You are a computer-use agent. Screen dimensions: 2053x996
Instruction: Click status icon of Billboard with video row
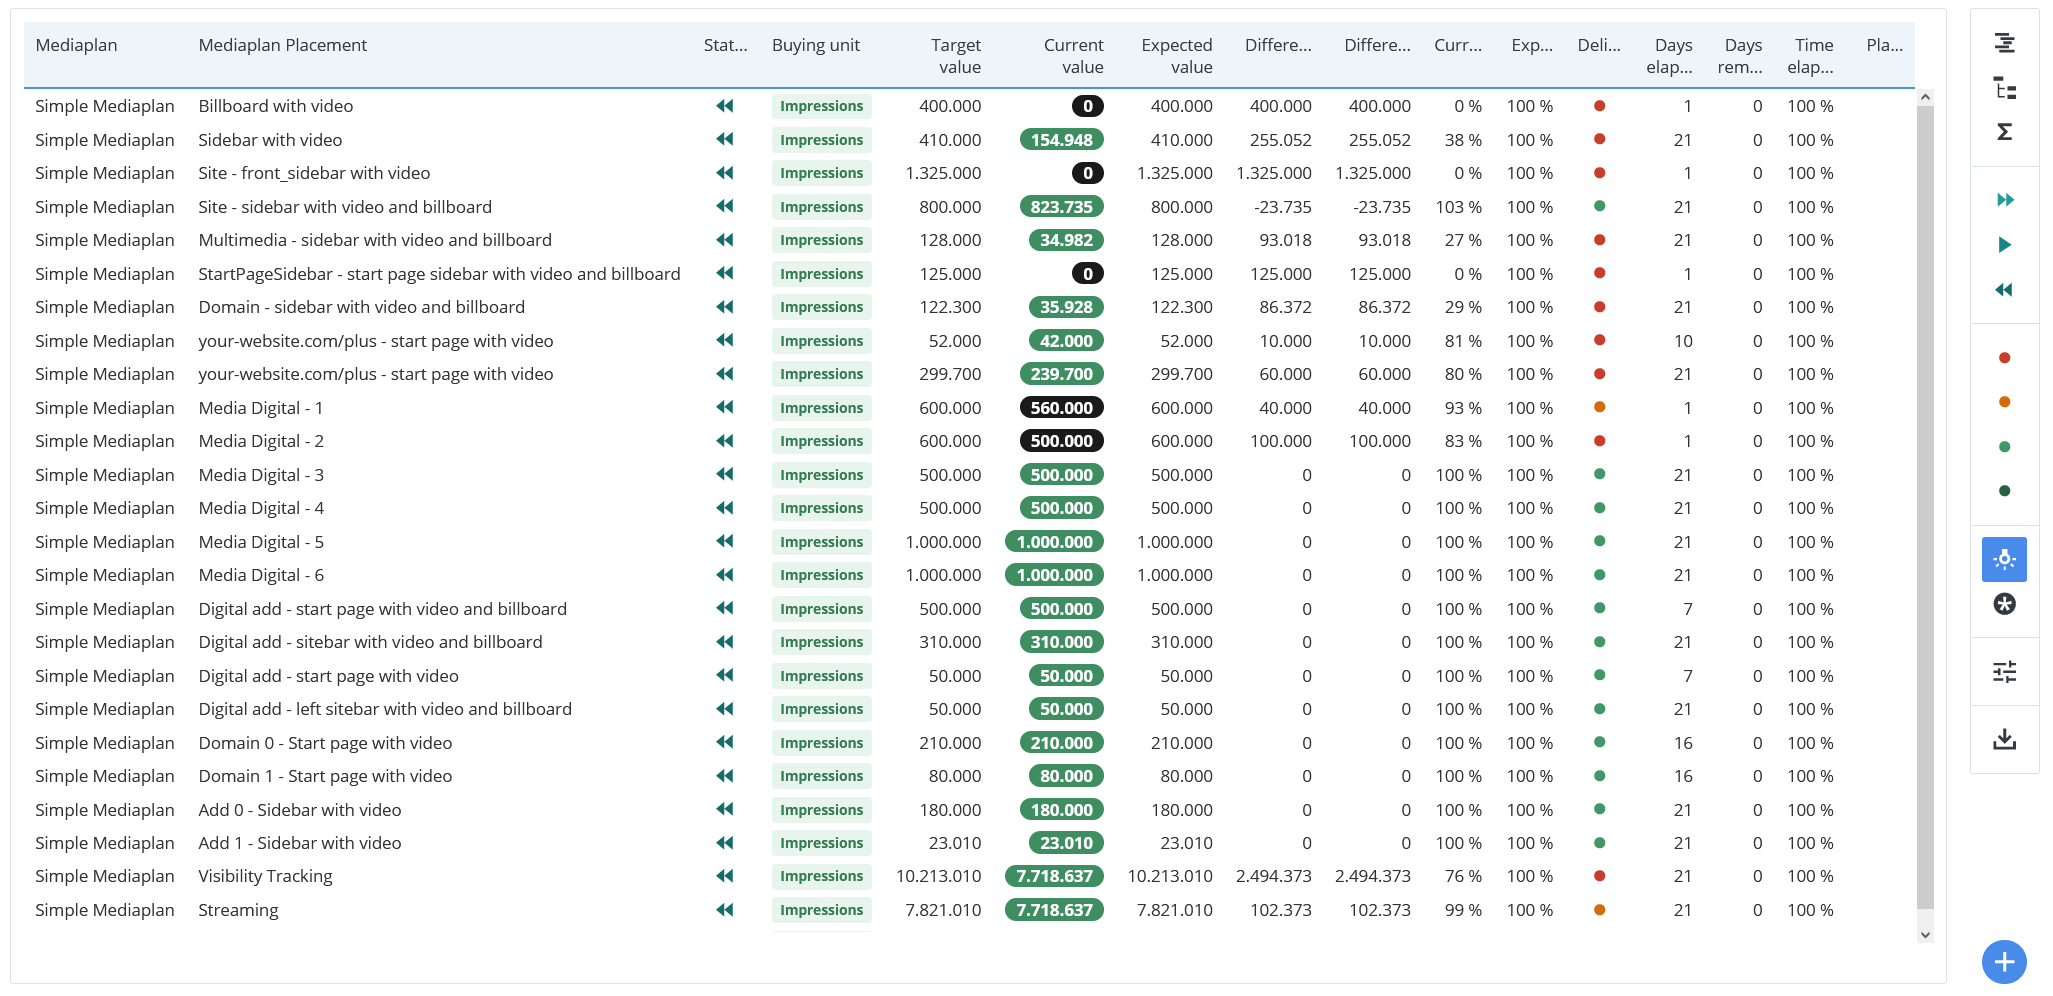point(725,106)
